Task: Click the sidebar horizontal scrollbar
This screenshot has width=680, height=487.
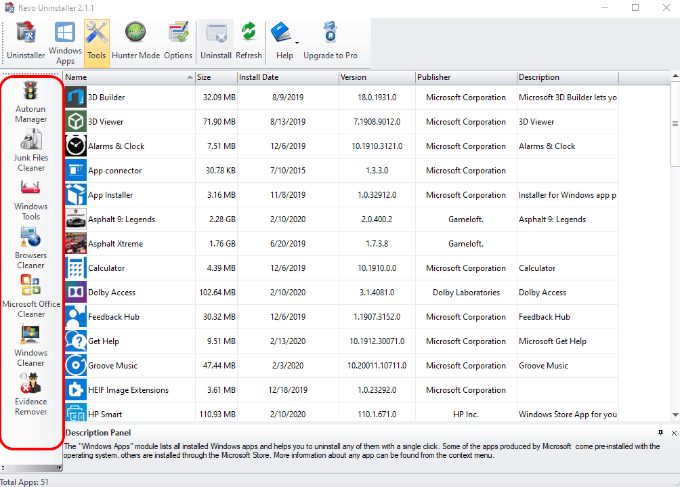Action: (33, 468)
